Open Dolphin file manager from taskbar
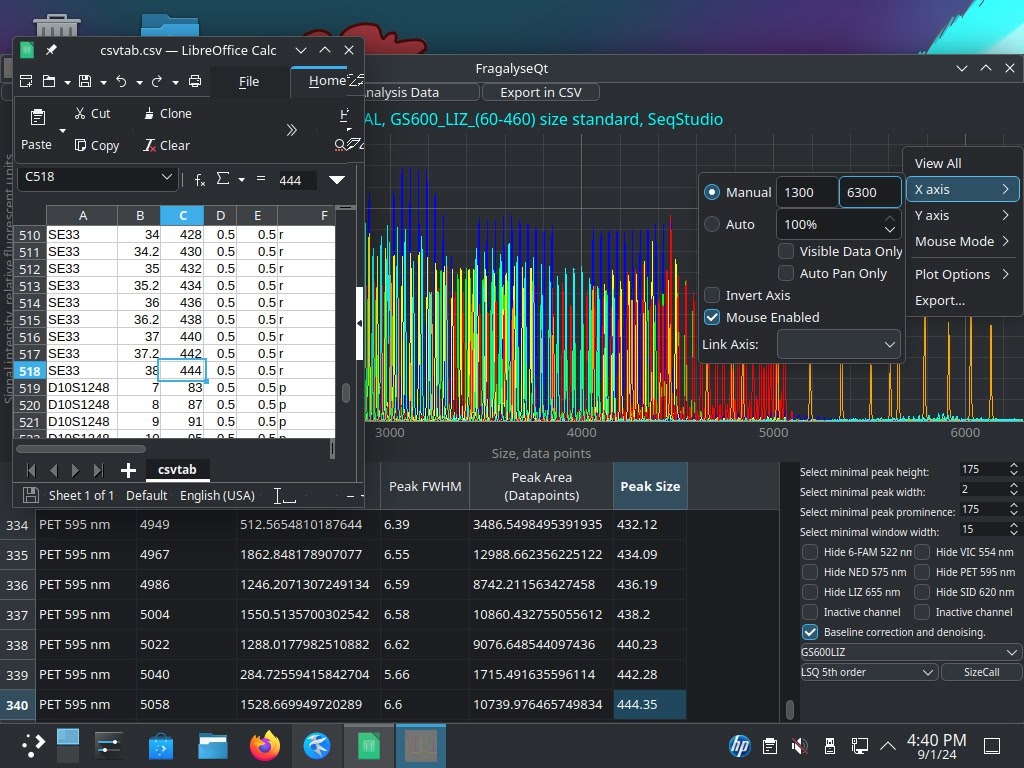 click(x=212, y=745)
